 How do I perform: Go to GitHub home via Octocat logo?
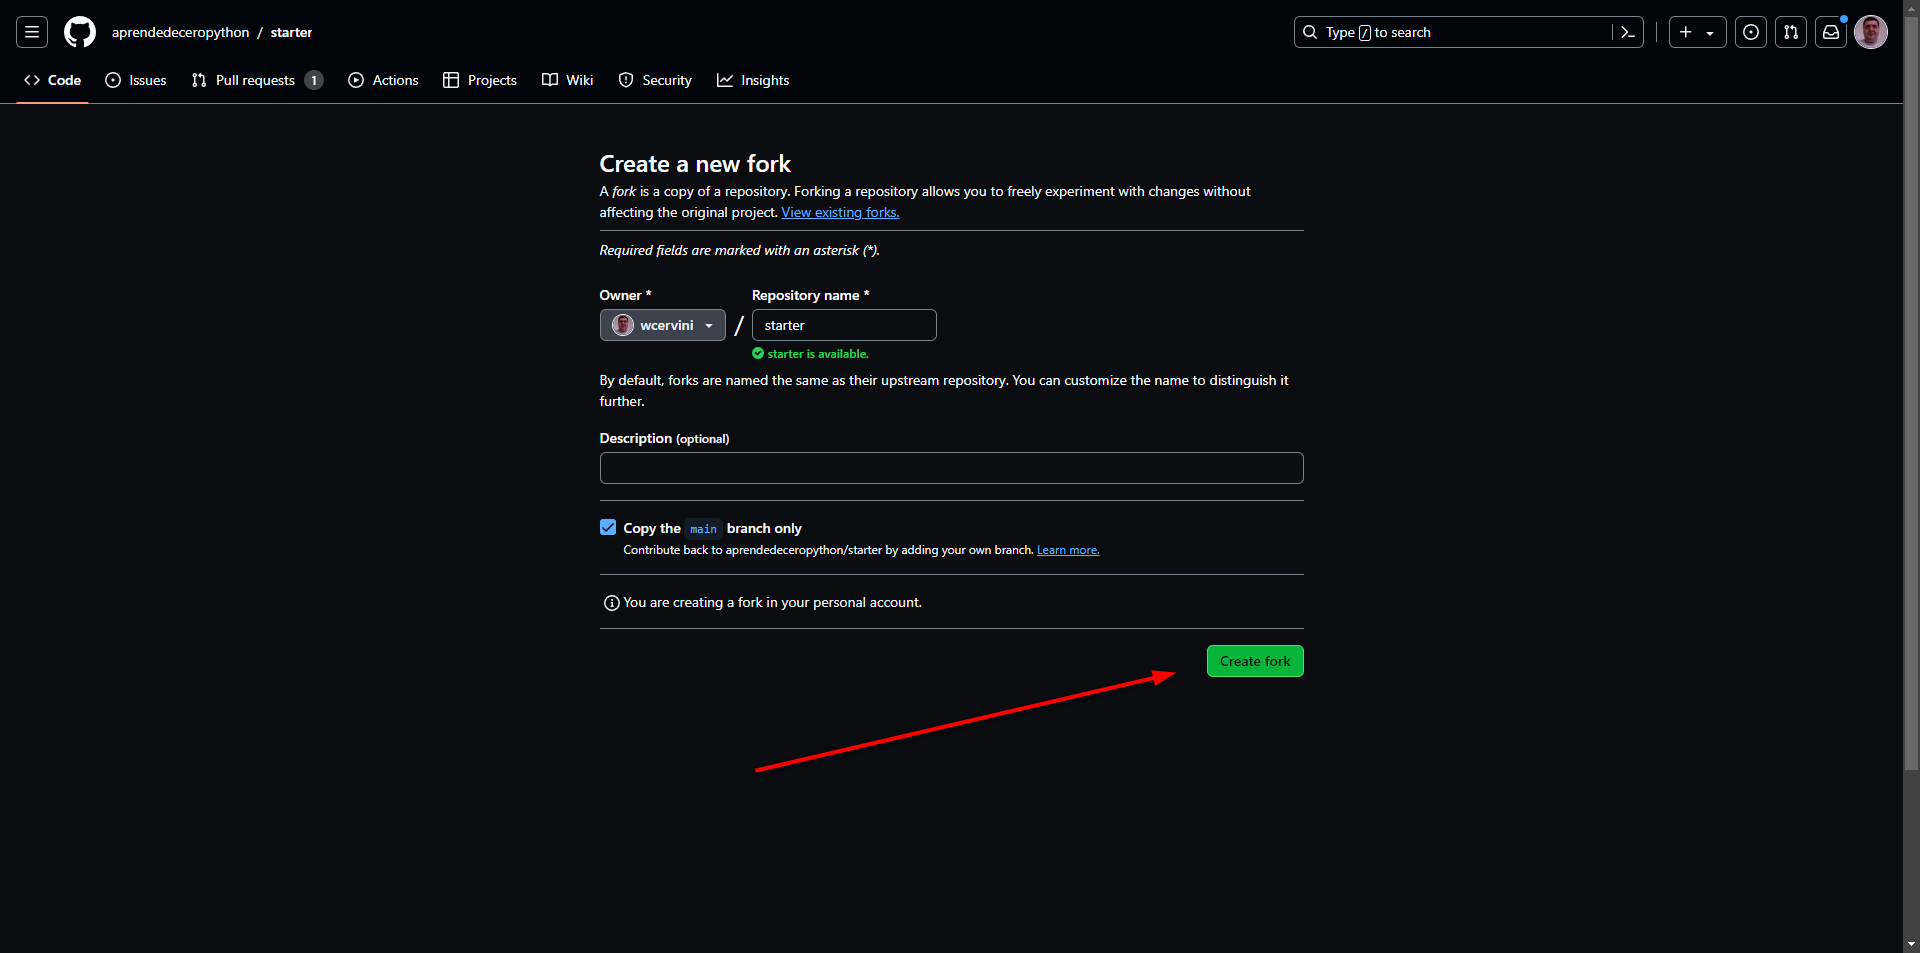[80, 32]
